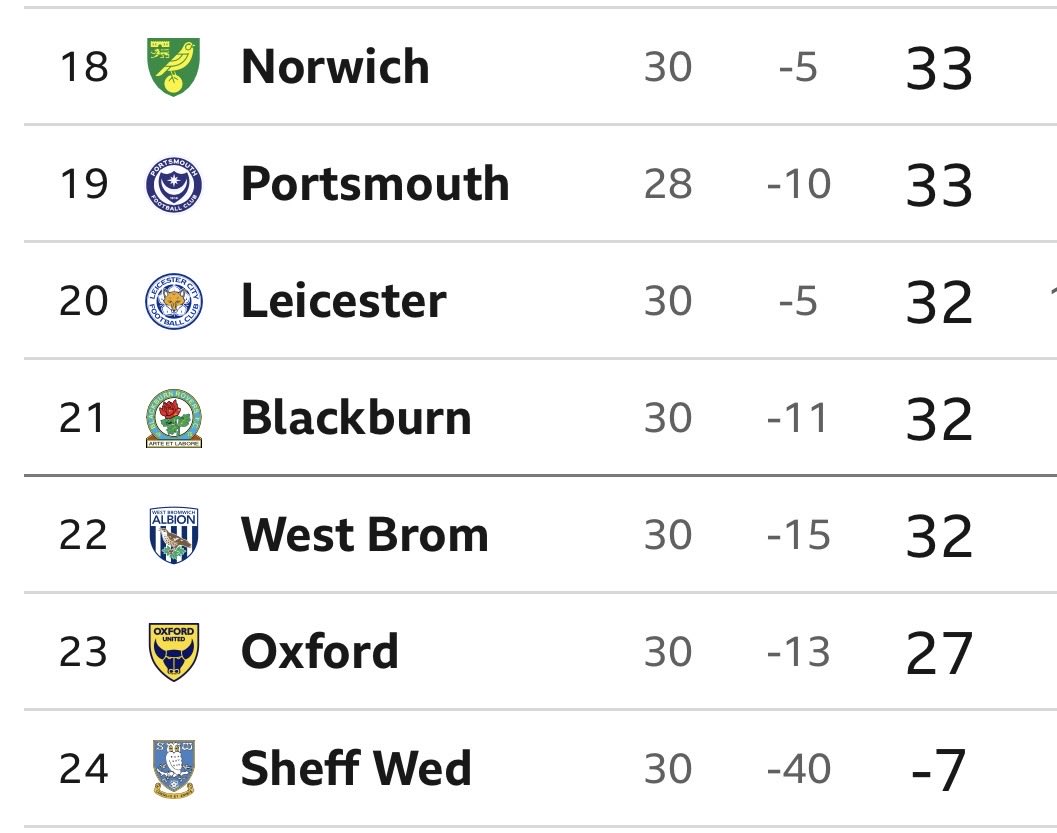The image size is (1057, 833).
Task: Open the Sheff Wed team page
Action: (356, 769)
